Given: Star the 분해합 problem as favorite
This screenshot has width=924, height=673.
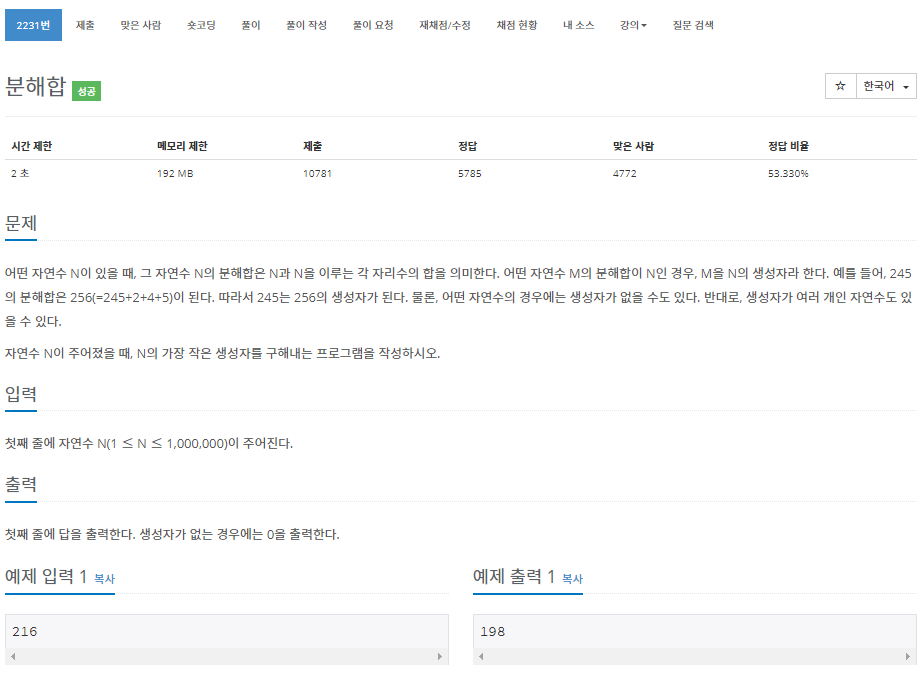Looking at the screenshot, I should (x=840, y=87).
